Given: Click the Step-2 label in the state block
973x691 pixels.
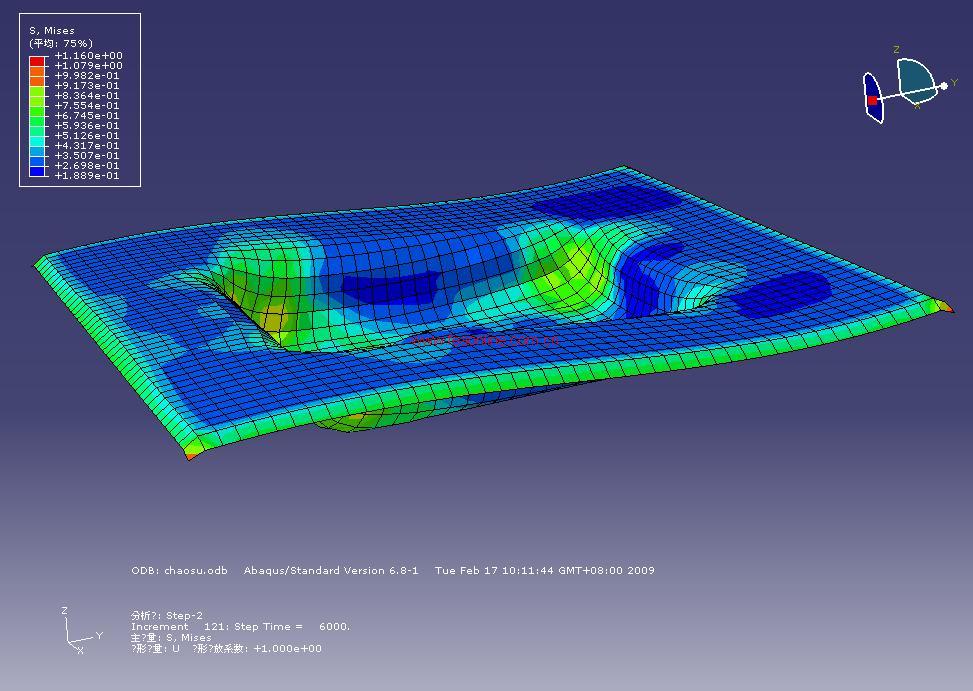Looking at the screenshot, I should pos(184,616).
